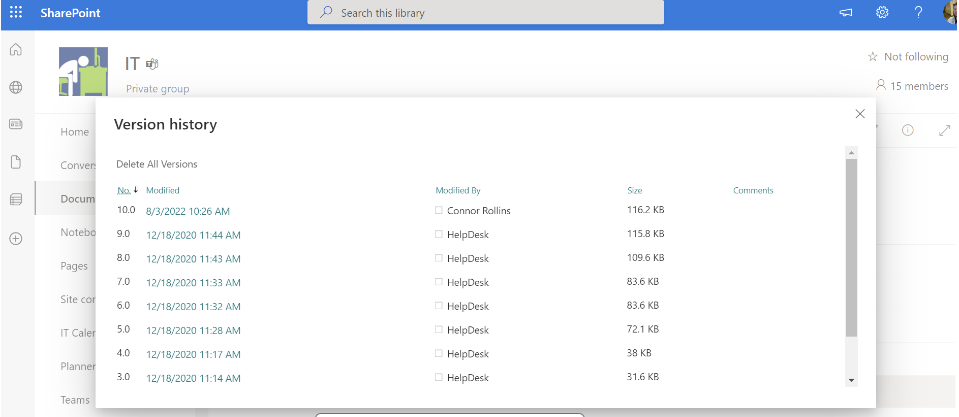Click presence box for version 9.0 HelpDesk
This screenshot has height=417, width=959.
pos(439,234)
